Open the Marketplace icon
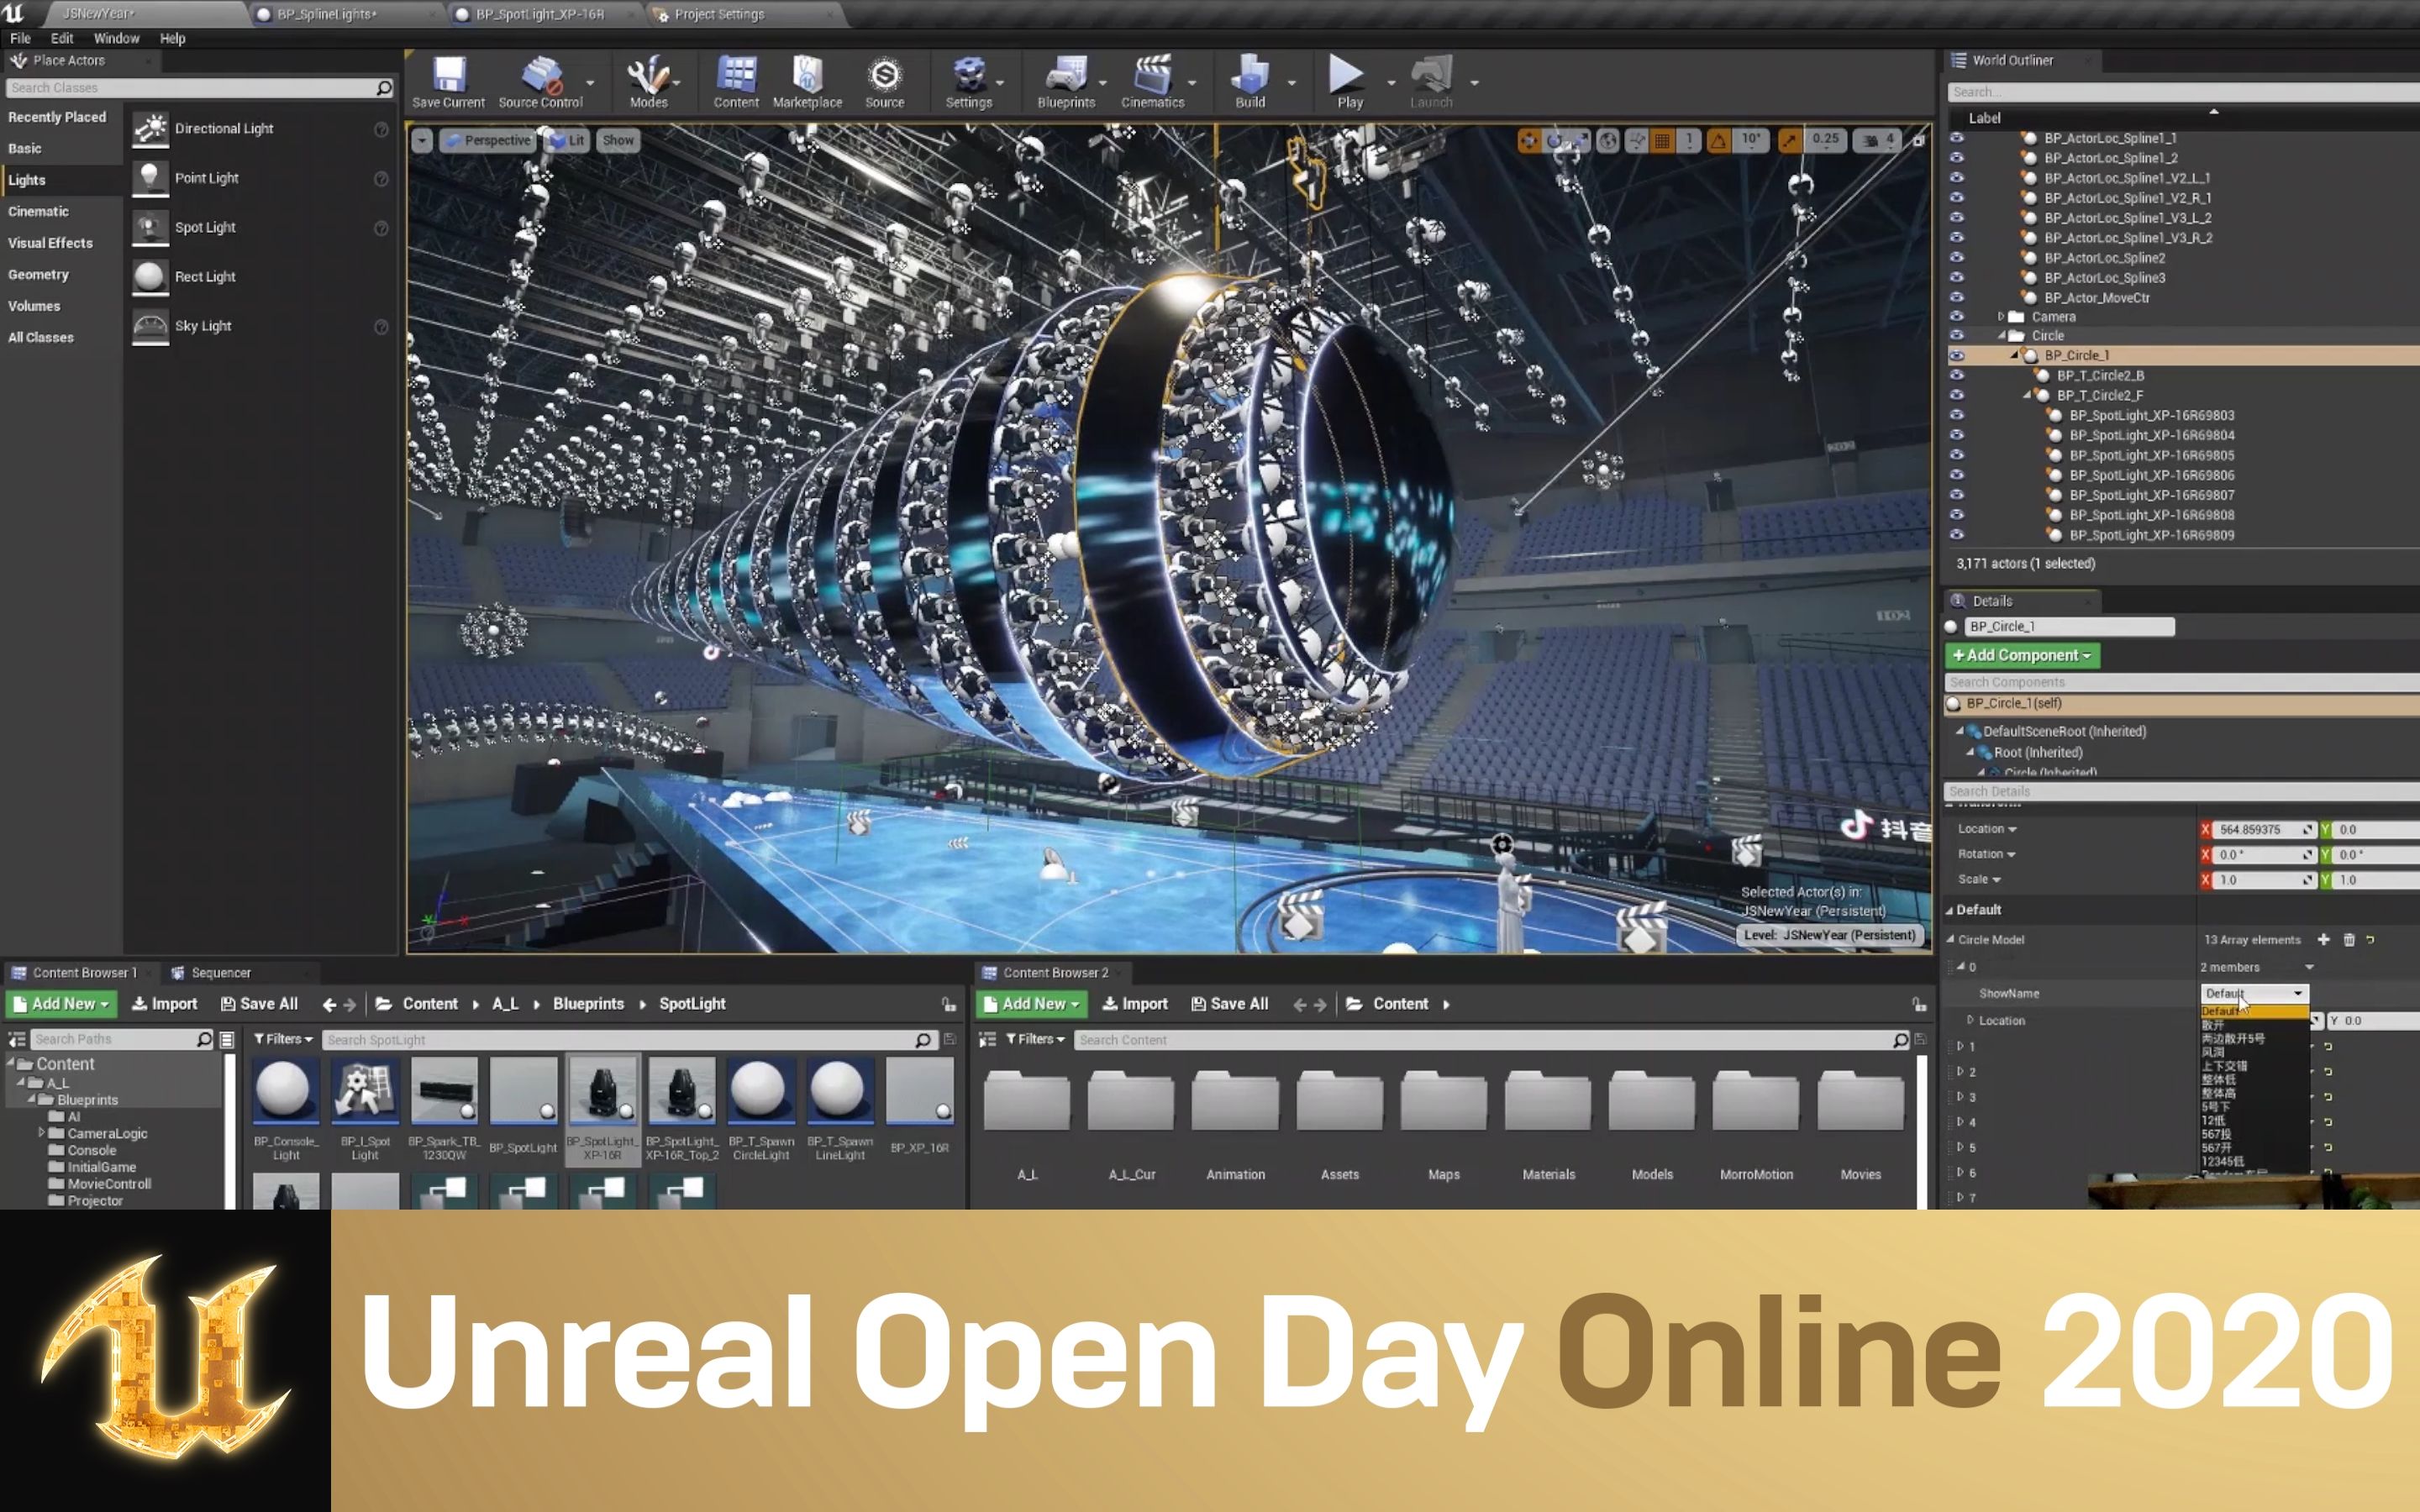The width and height of the screenshot is (2420, 1512). click(x=807, y=82)
